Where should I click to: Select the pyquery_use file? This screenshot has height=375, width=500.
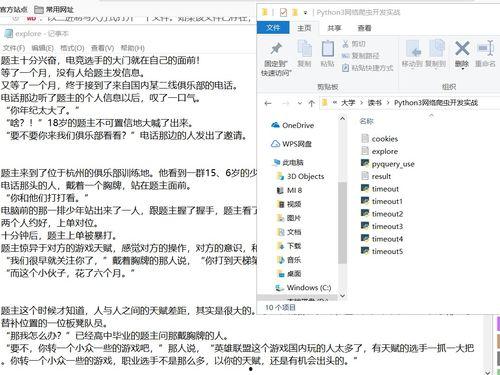click(388, 164)
